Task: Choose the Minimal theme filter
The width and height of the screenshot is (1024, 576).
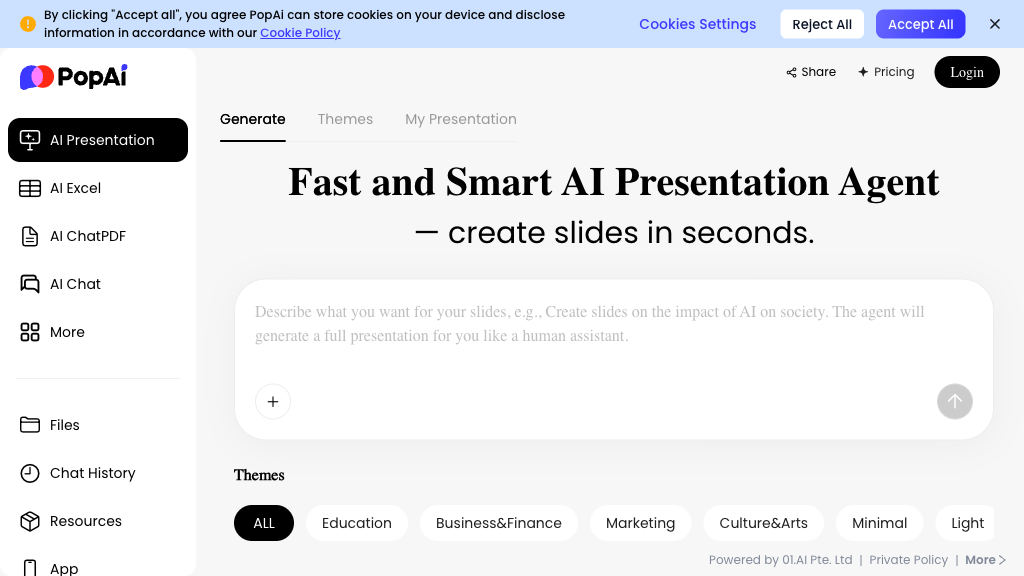Action: 879,523
